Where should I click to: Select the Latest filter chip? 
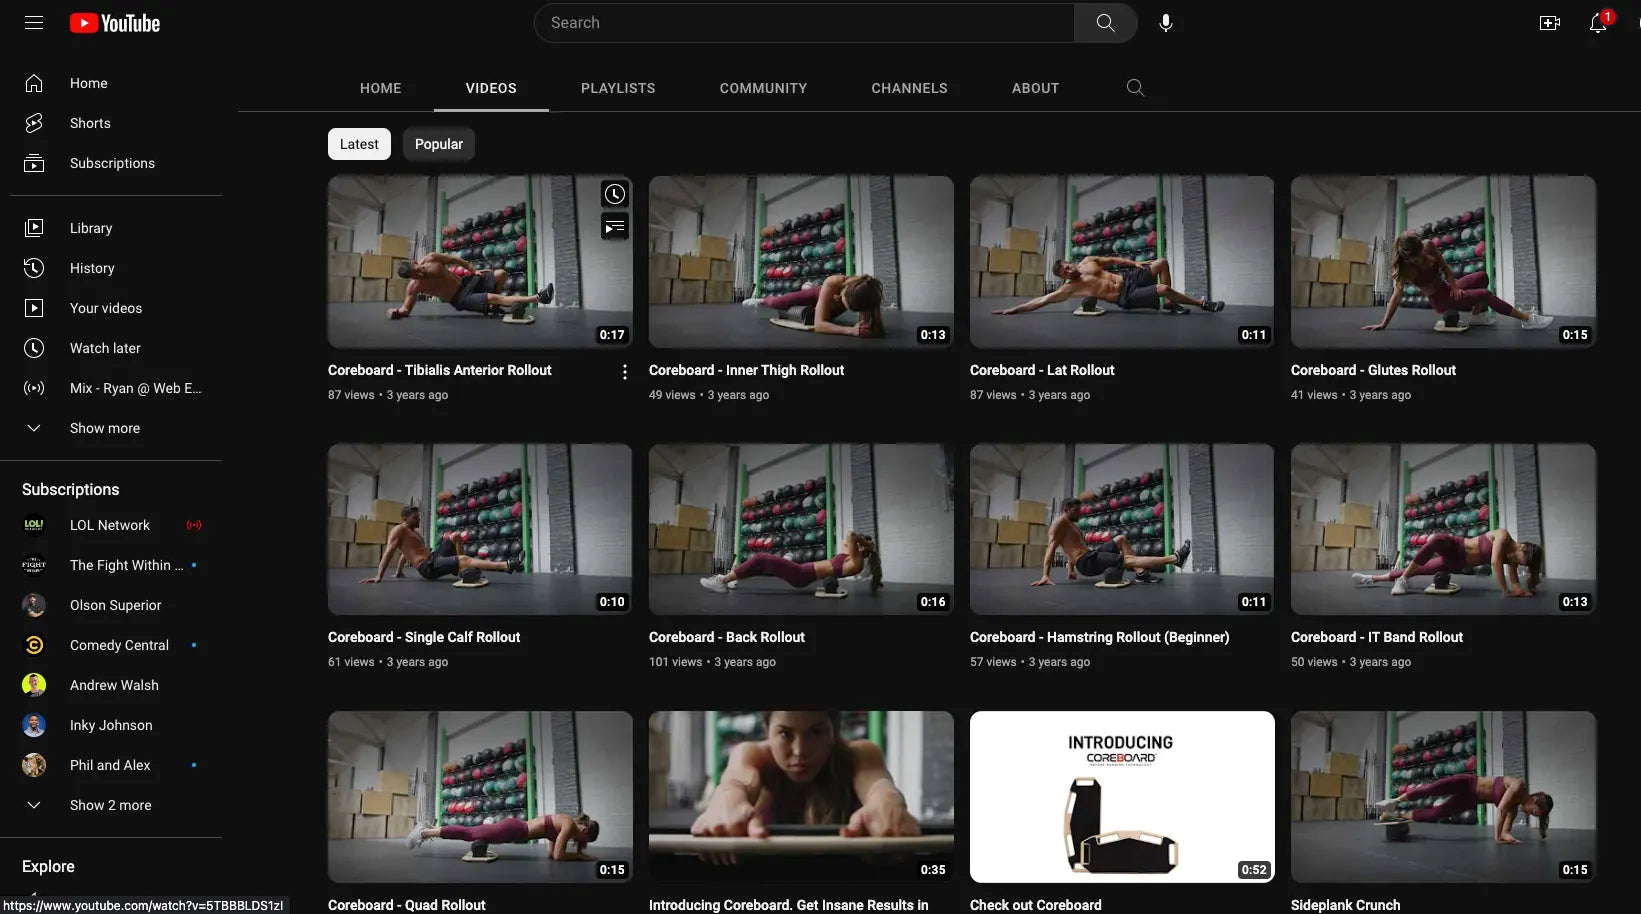pos(359,144)
